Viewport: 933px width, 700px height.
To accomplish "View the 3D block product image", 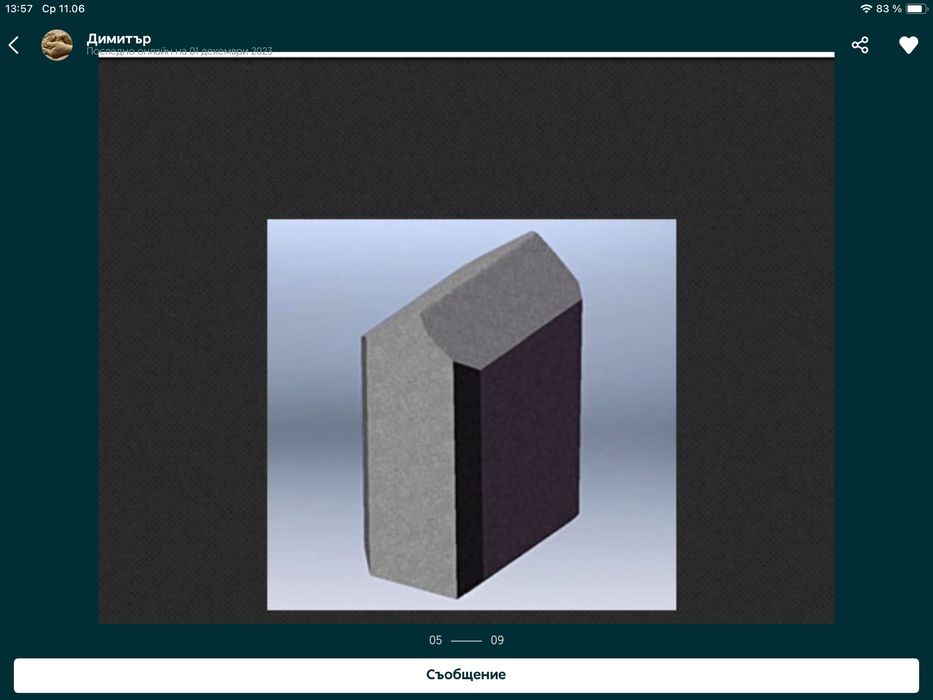I will (471, 414).
